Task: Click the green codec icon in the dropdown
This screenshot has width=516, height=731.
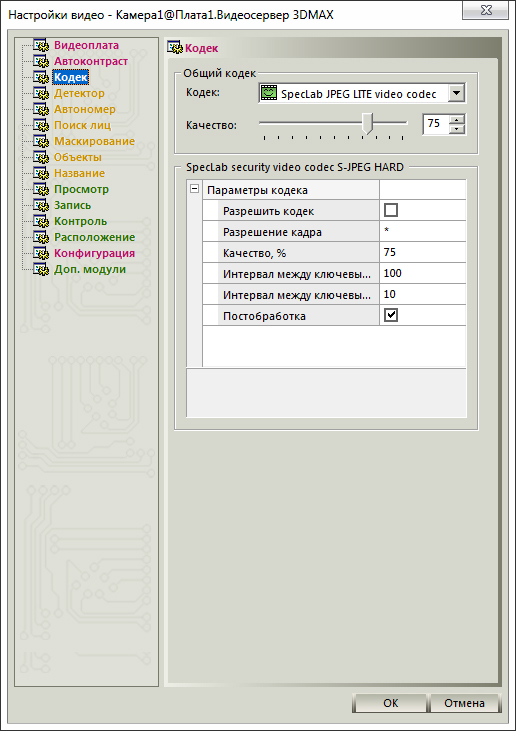Action: (x=268, y=93)
